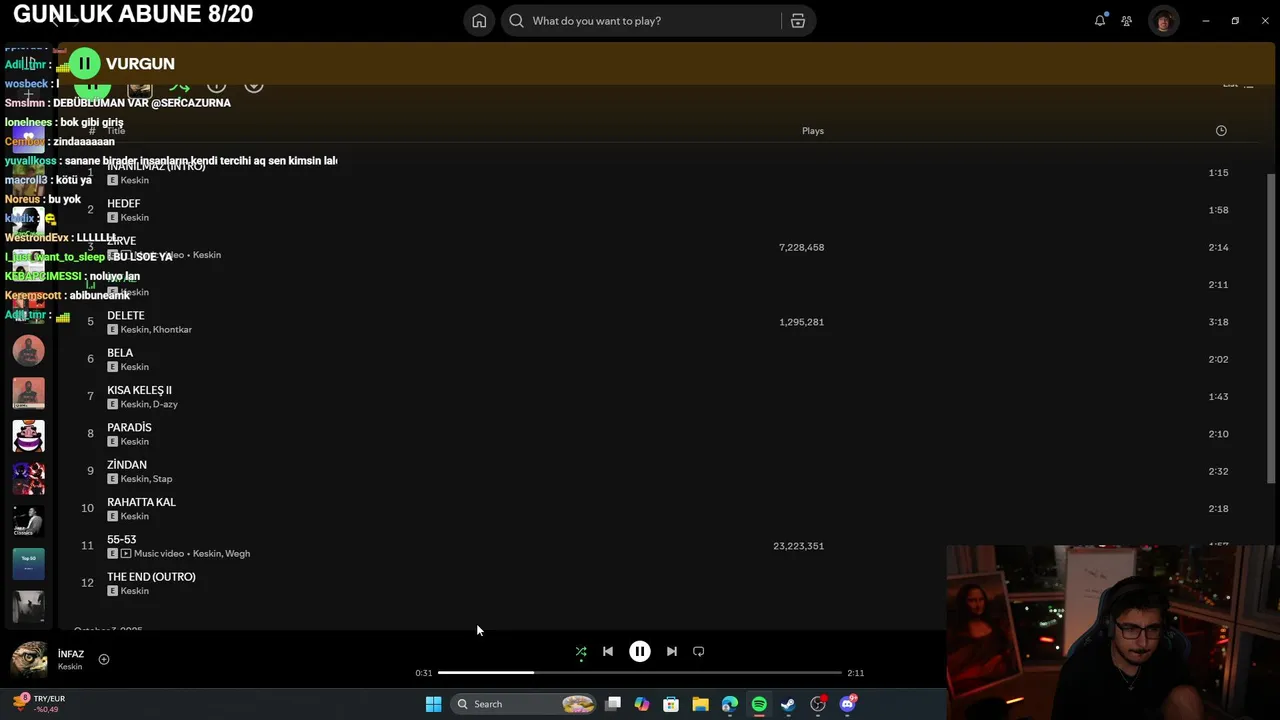
Task: Click the Windows taskbar Search box
Action: coord(524,704)
